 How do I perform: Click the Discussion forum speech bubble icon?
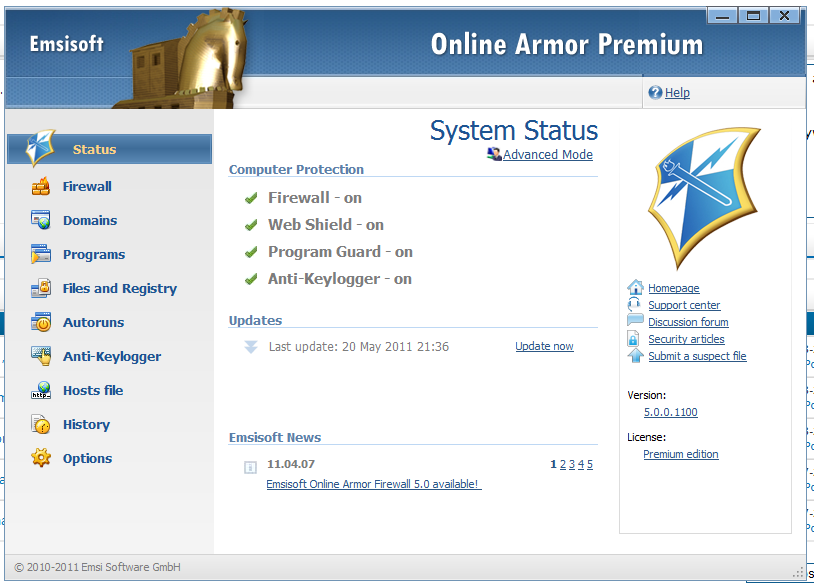635,320
